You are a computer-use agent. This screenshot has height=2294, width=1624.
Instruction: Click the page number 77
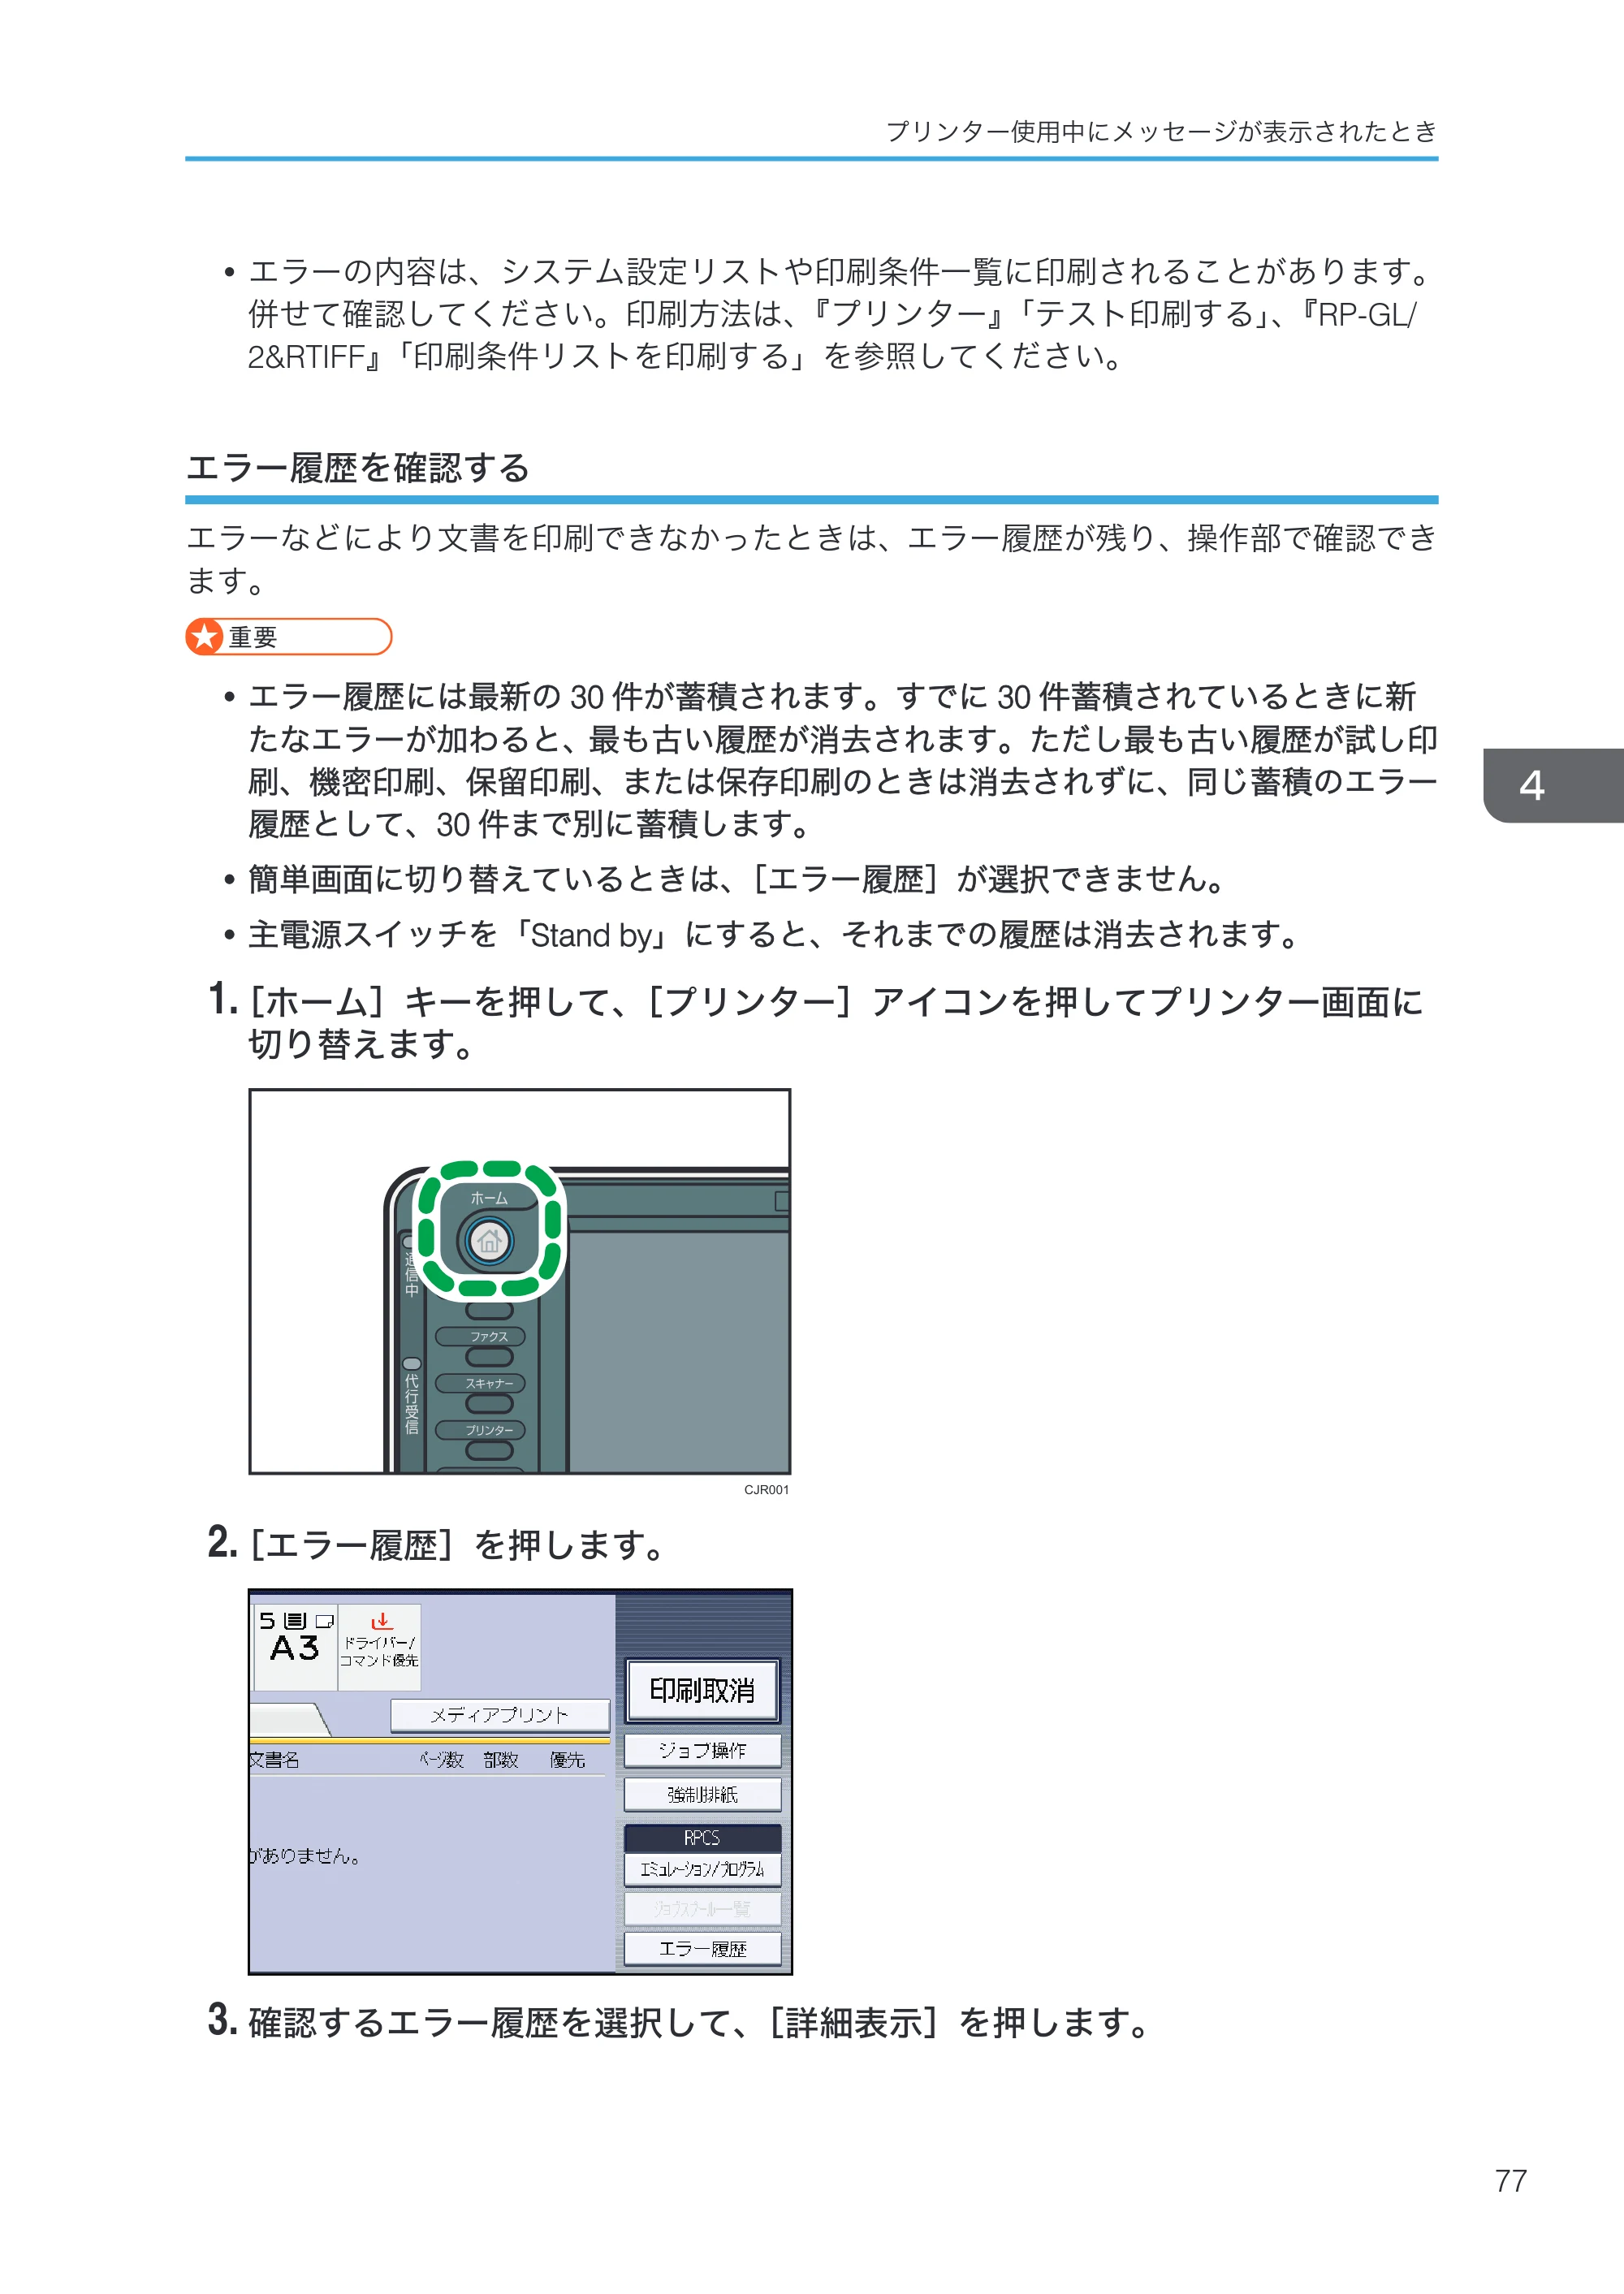(x=1510, y=2181)
